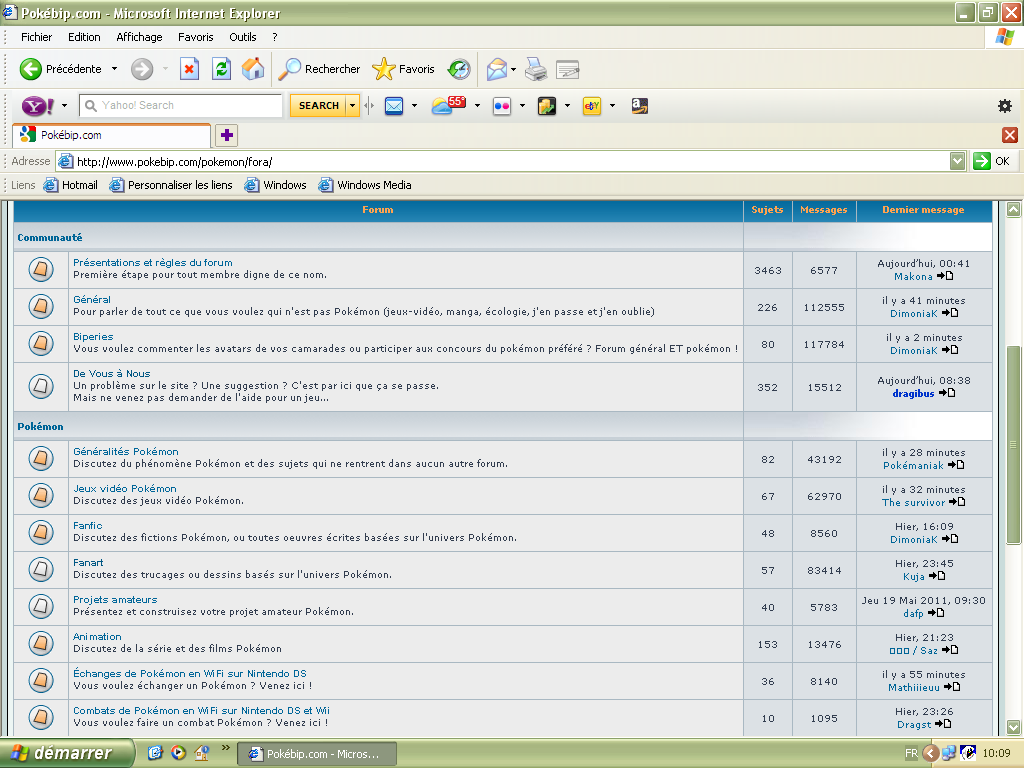Image resolution: width=1024 pixels, height=768 pixels.
Task: Open Yahoo toolbar settings gear
Action: pyautogui.click(x=1005, y=106)
